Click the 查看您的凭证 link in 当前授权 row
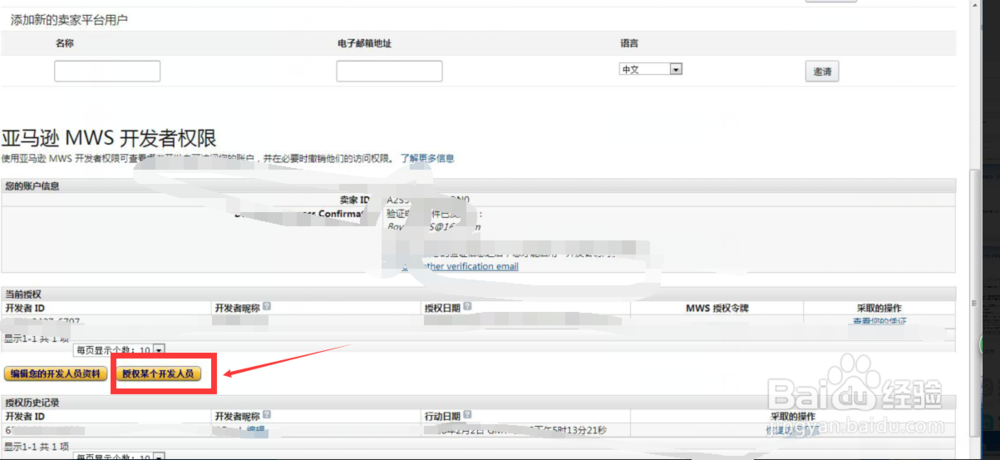1000x460 pixels. [879, 321]
